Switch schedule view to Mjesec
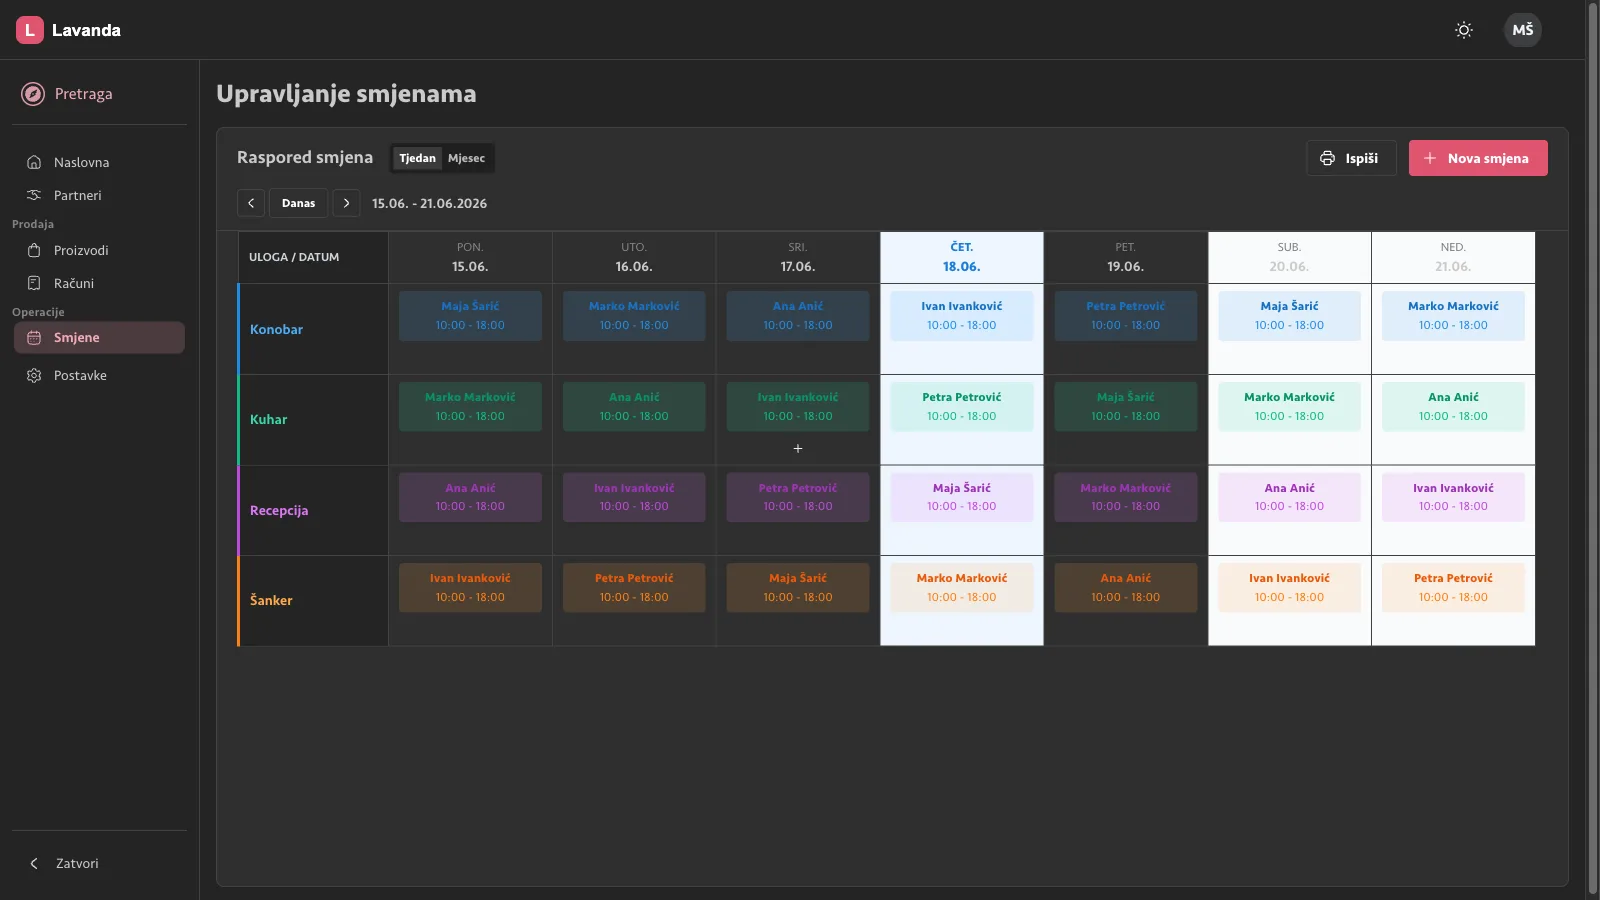This screenshot has width=1600, height=900. (x=466, y=158)
